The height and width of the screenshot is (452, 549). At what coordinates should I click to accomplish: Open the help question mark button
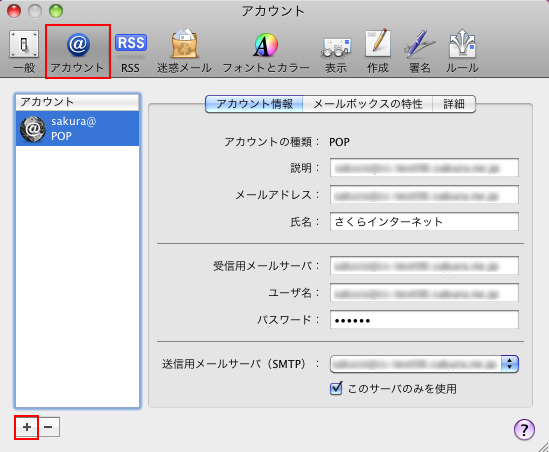point(524,429)
